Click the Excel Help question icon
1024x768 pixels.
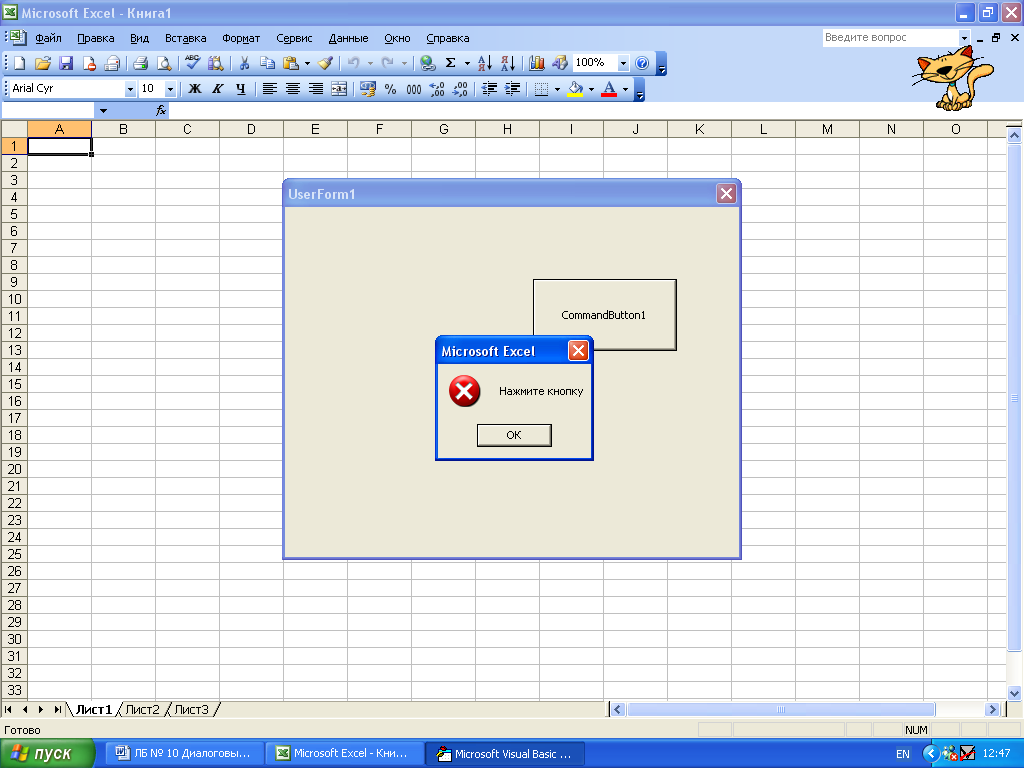pyautogui.click(x=642, y=63)
